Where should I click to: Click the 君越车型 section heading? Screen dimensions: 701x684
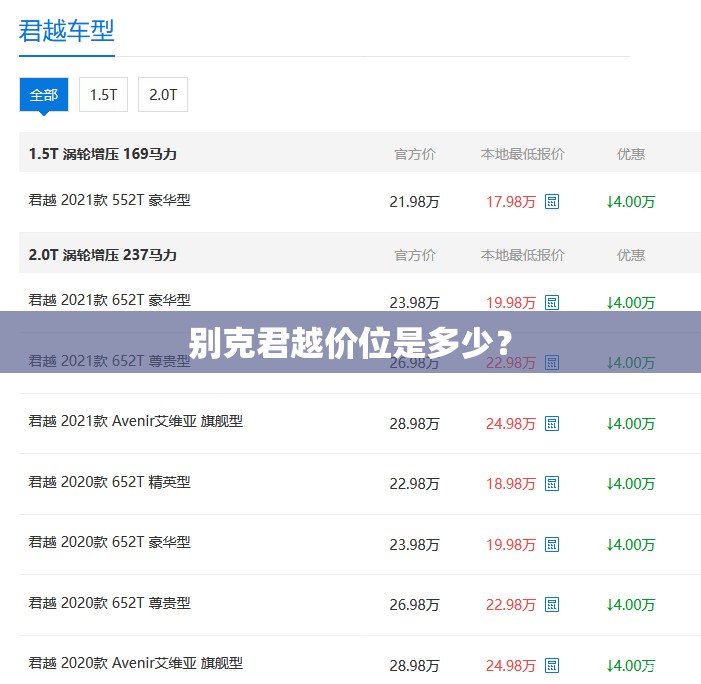(67, 31)
